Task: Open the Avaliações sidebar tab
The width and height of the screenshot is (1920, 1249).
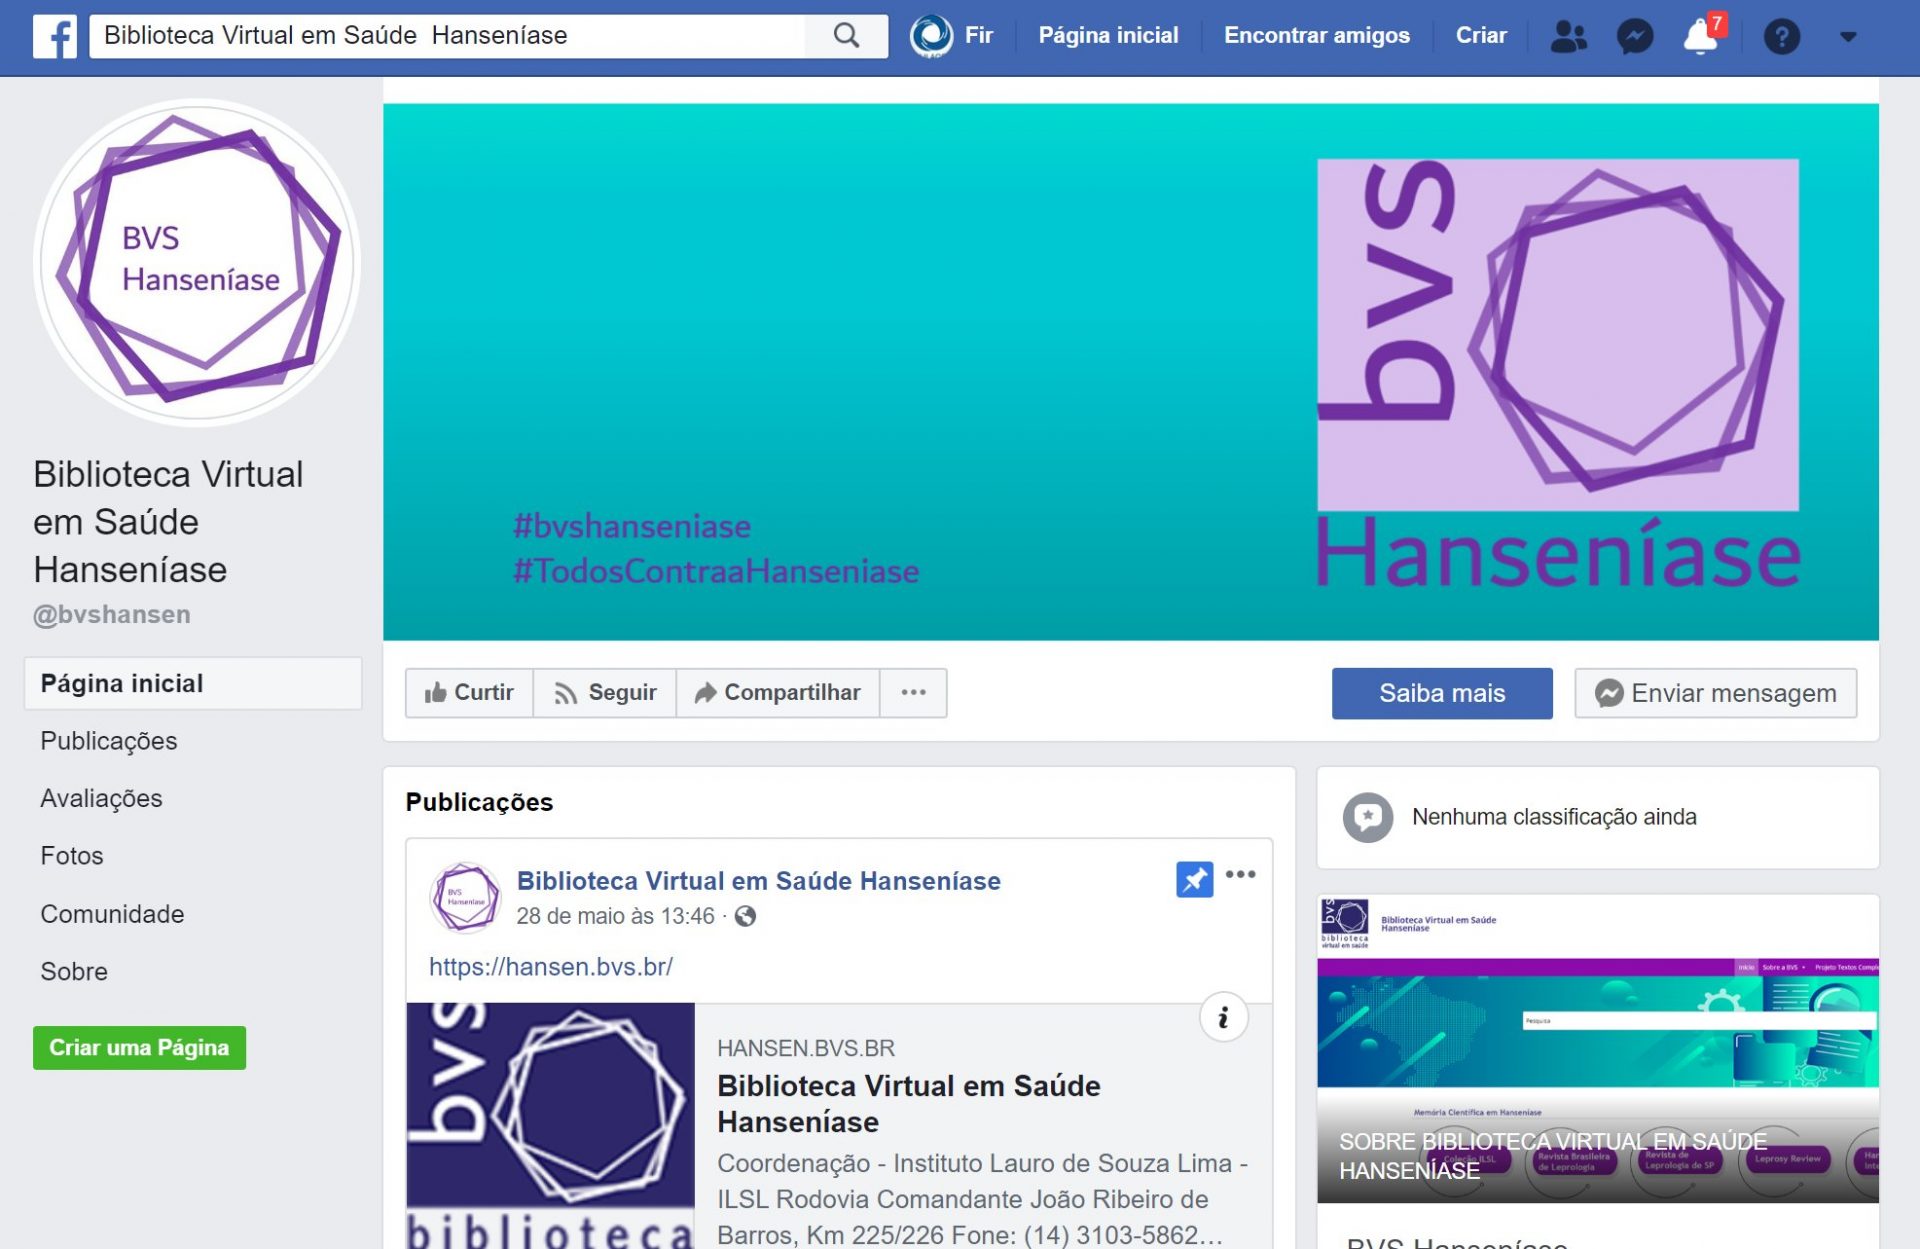Action: pyautogui.click(x=101, y=798)
